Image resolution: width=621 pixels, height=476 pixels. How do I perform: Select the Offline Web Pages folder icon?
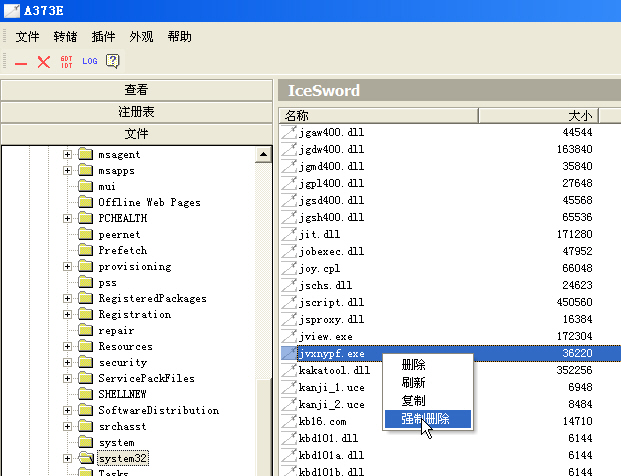coord(86,202)
